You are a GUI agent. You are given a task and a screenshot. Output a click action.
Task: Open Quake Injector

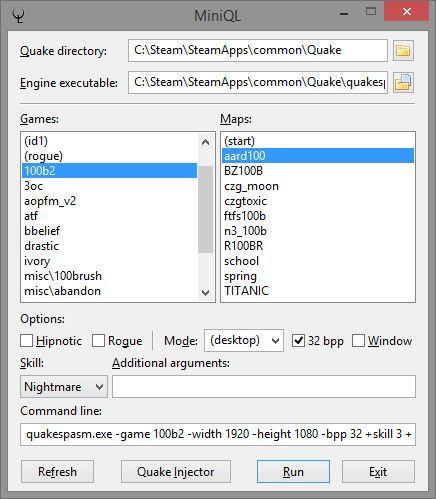pyautogui.click(x=176, y=472)
